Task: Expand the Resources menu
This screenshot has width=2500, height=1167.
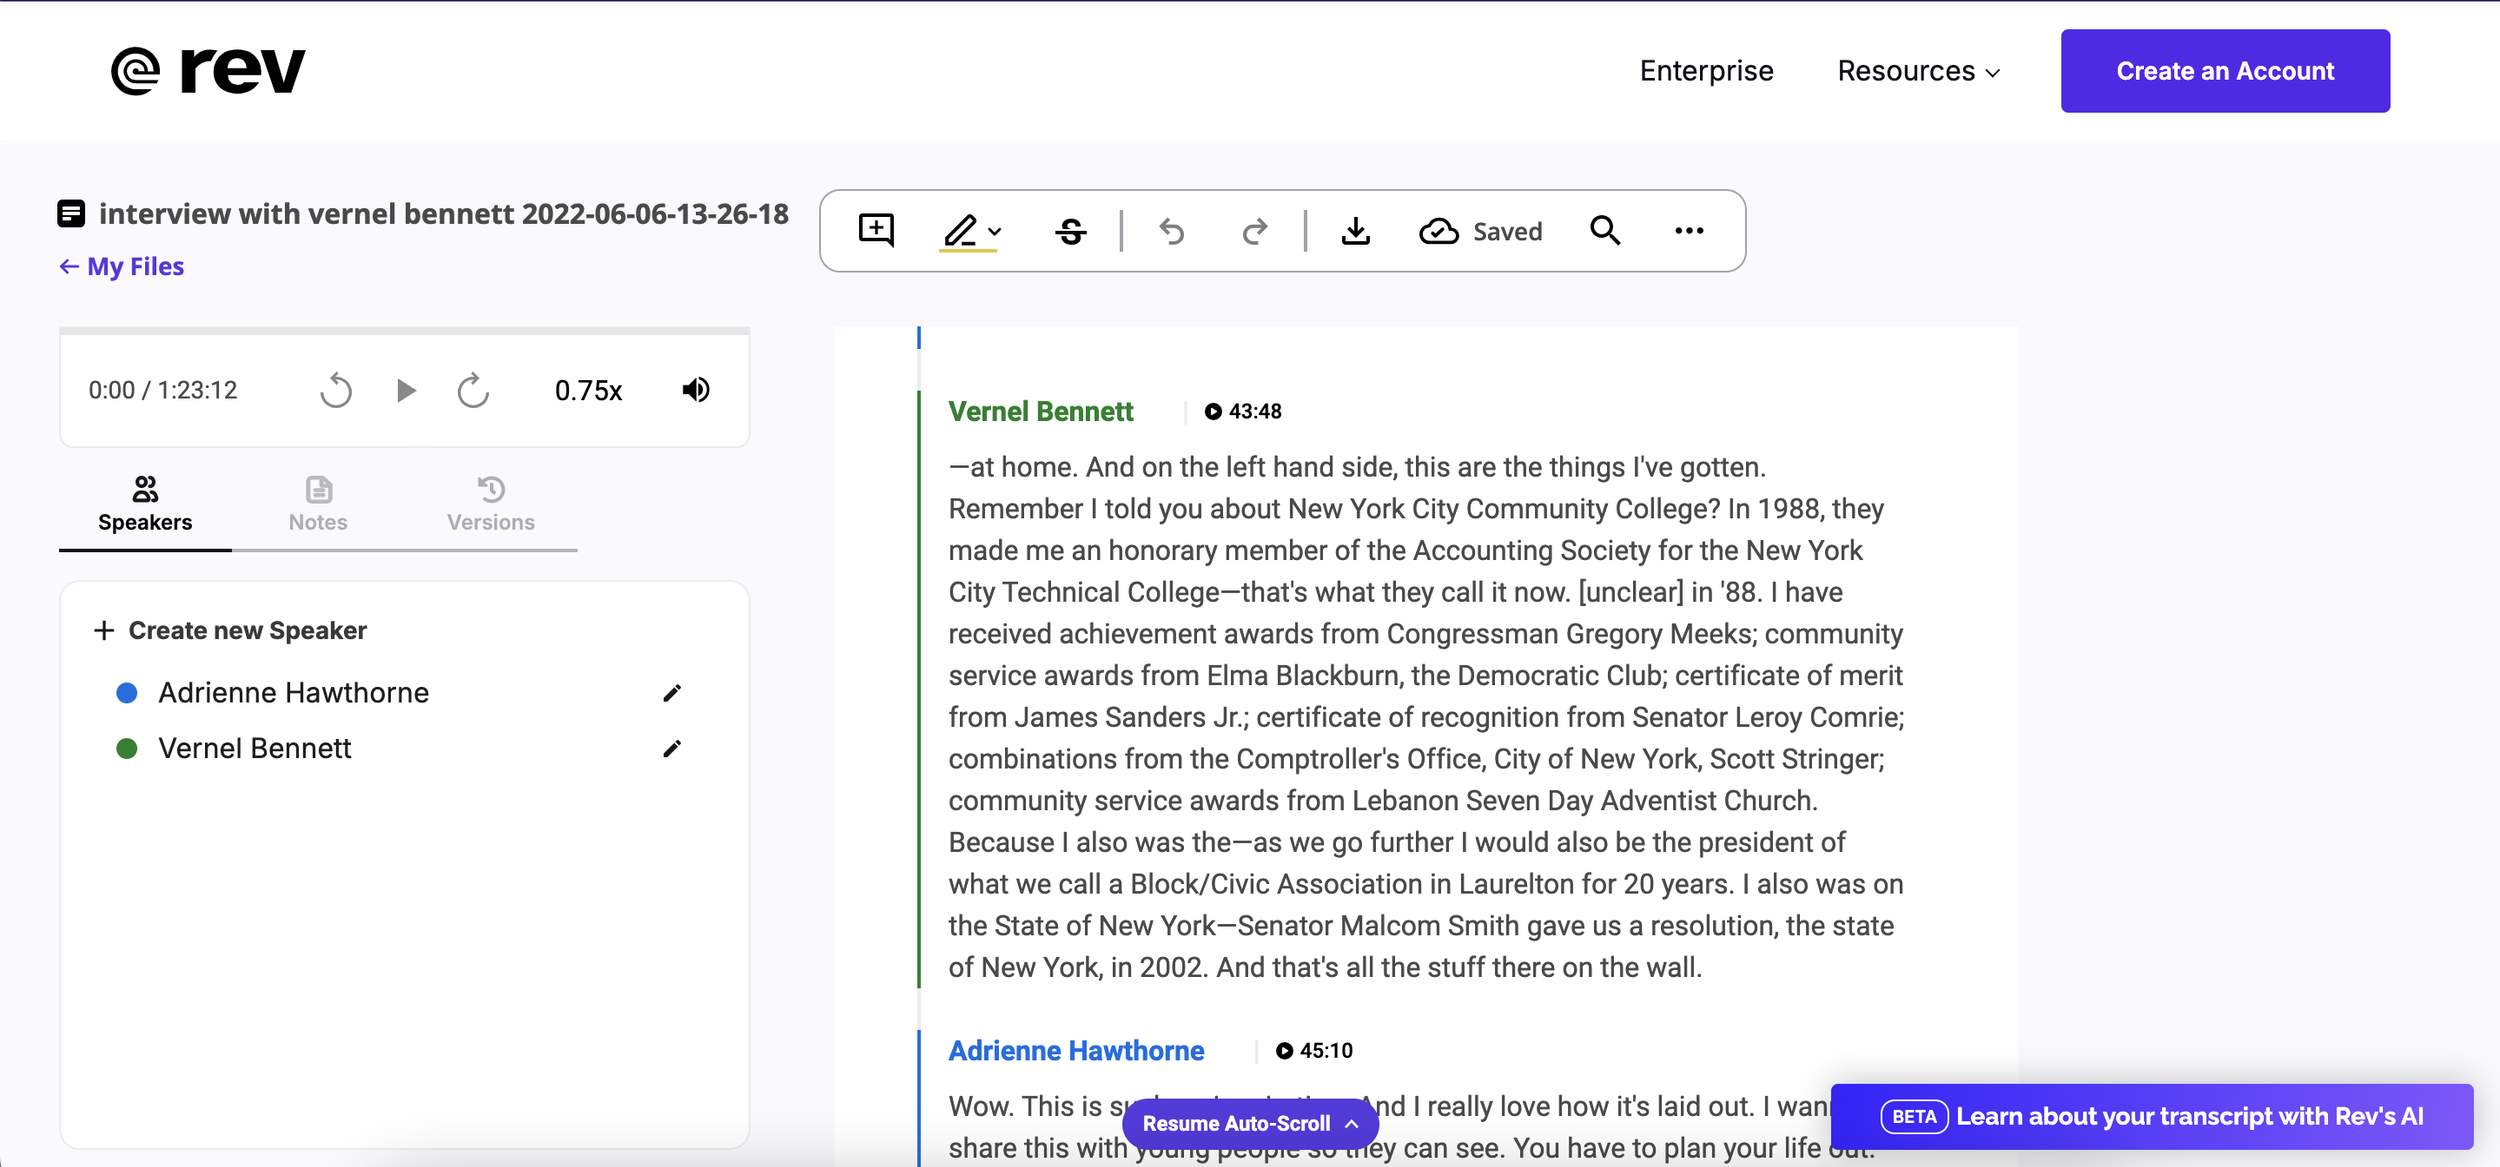Action: (1918, 71)
